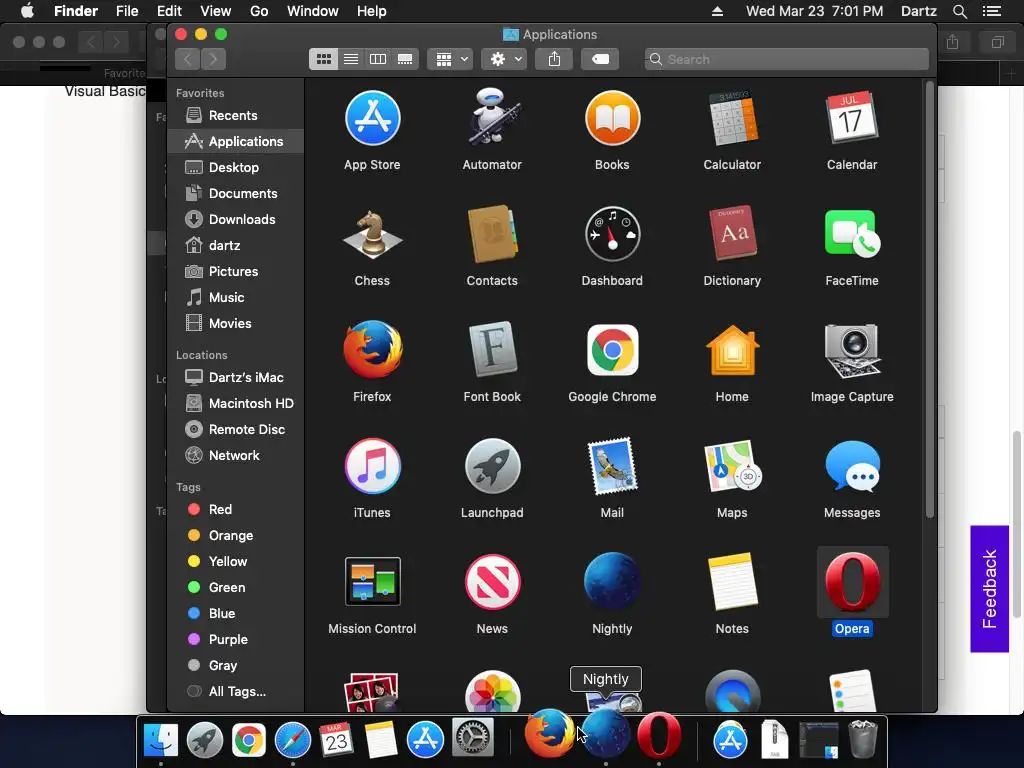Open Safari from the Dock
The height and width of the screenshot is (768, 1024).
click(293, 741)
